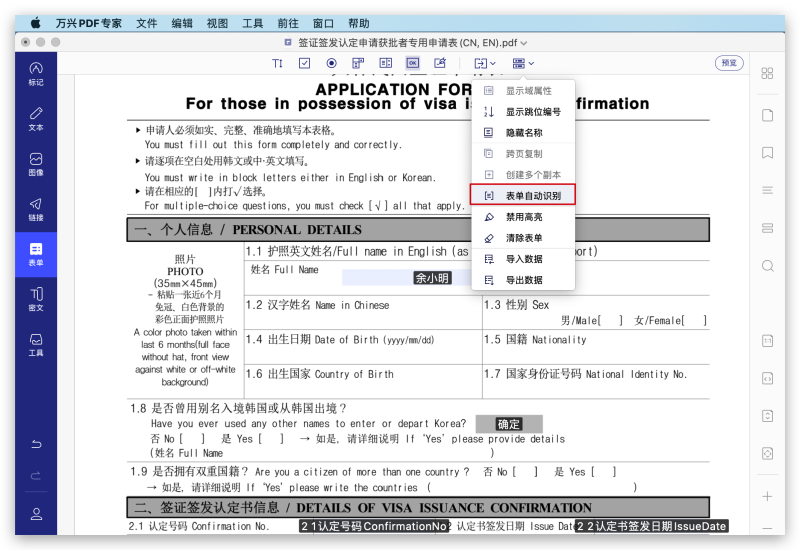Expand the document title dropdown chevron
The width and height of the screenshot is (800, 550).
tap(524, 43)
